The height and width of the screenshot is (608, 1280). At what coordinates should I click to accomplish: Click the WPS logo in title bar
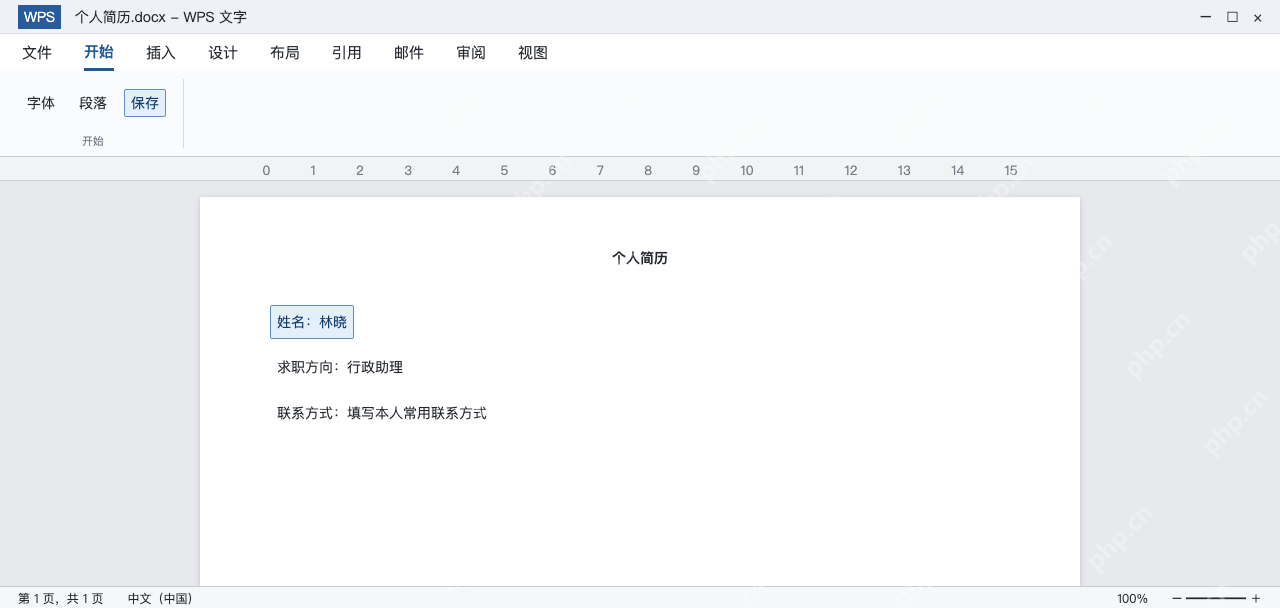(39, 17)
